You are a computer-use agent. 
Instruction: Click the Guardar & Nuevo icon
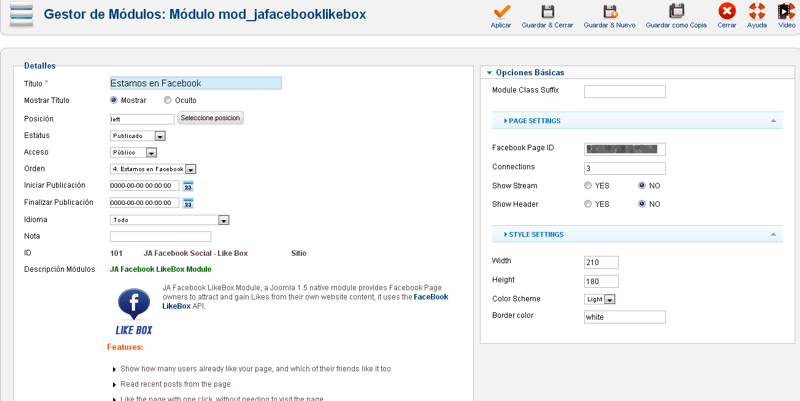point(610,11)
